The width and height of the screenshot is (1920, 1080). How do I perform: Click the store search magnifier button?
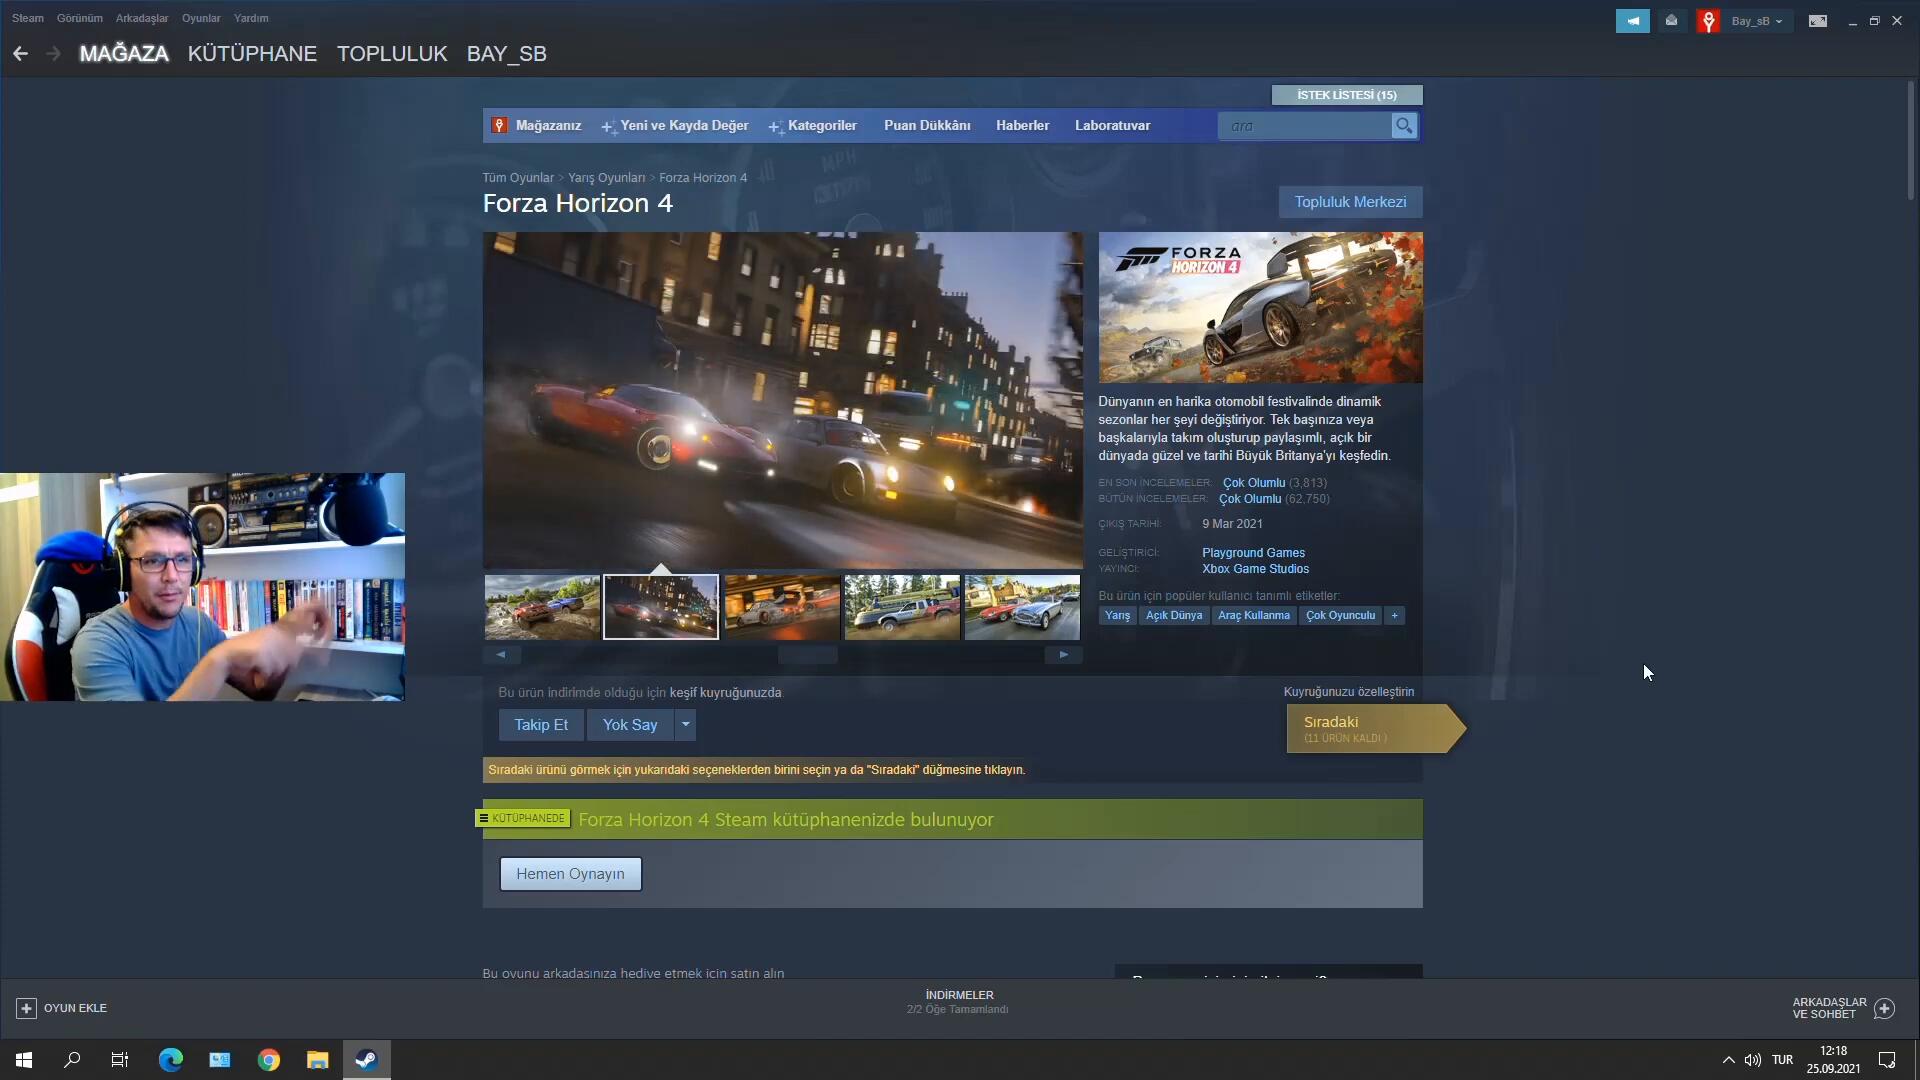pyautogui.click(x=1404, y=126)
